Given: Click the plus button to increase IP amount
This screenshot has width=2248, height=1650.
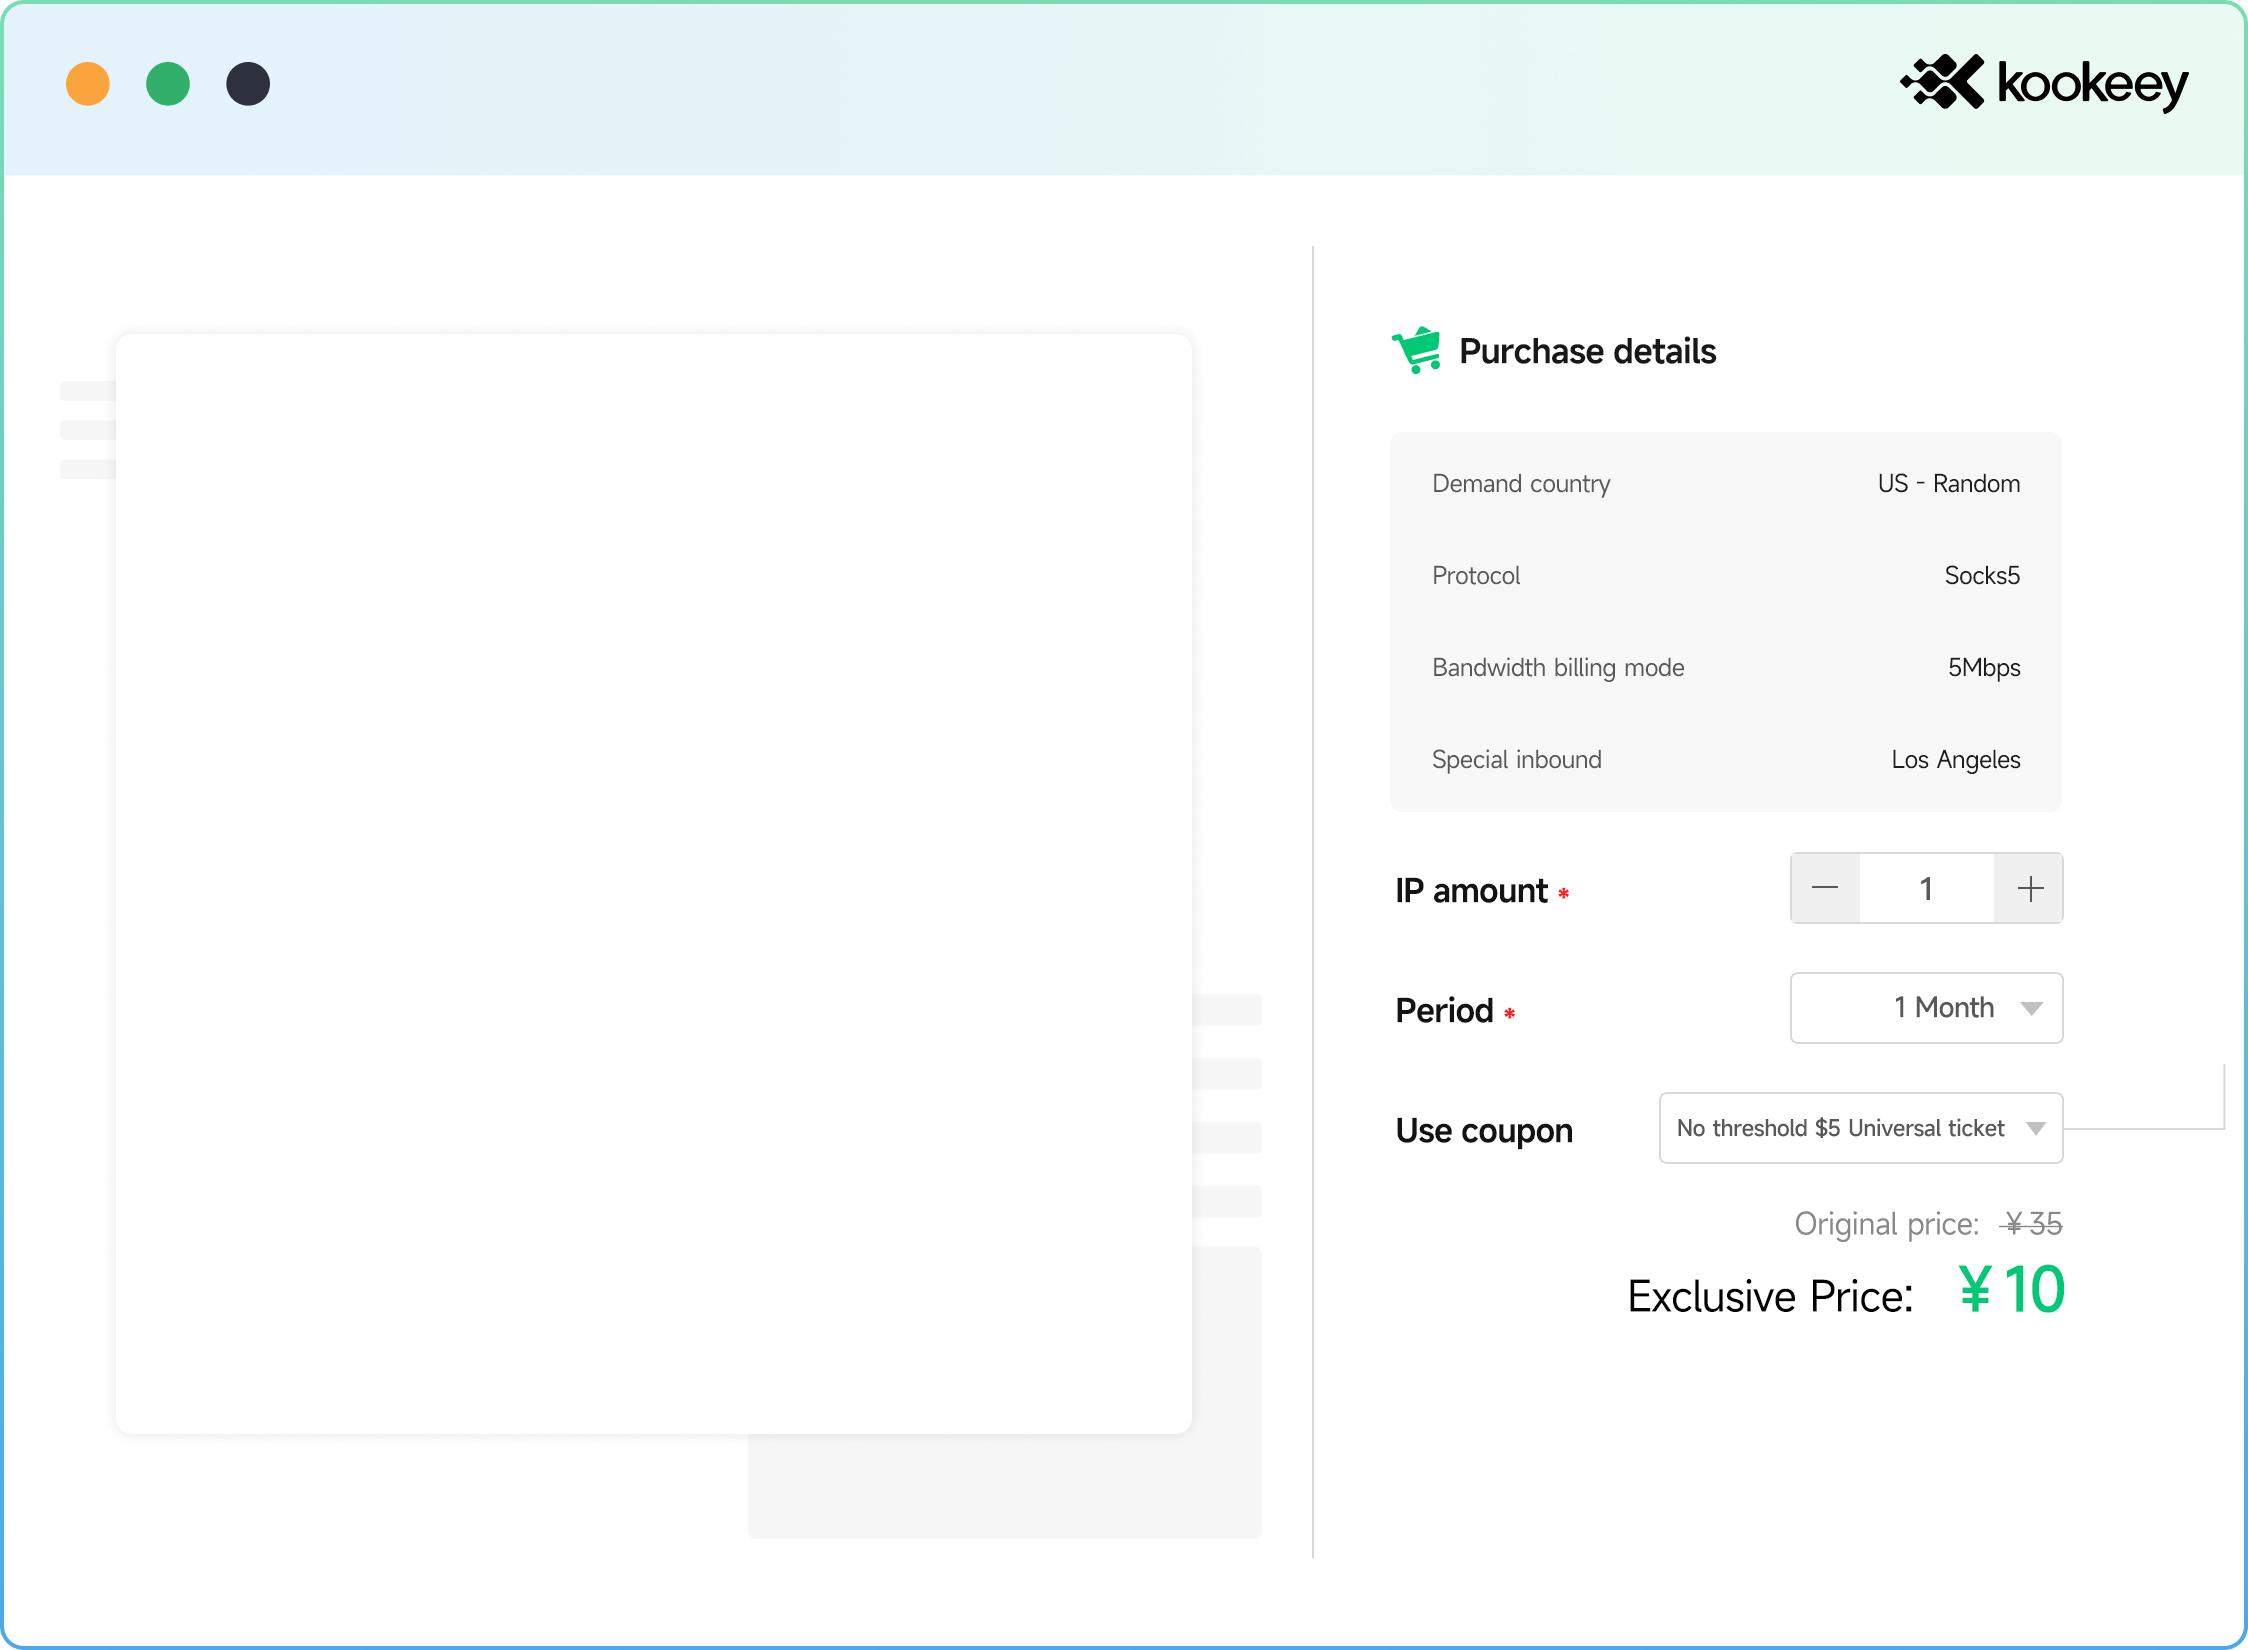Looking at the screenshot, I should click(x=2028, y=888).
